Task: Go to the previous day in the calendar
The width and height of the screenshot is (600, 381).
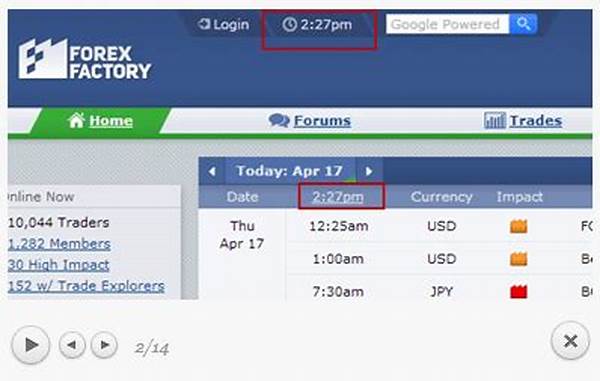Action: point(212,171)
